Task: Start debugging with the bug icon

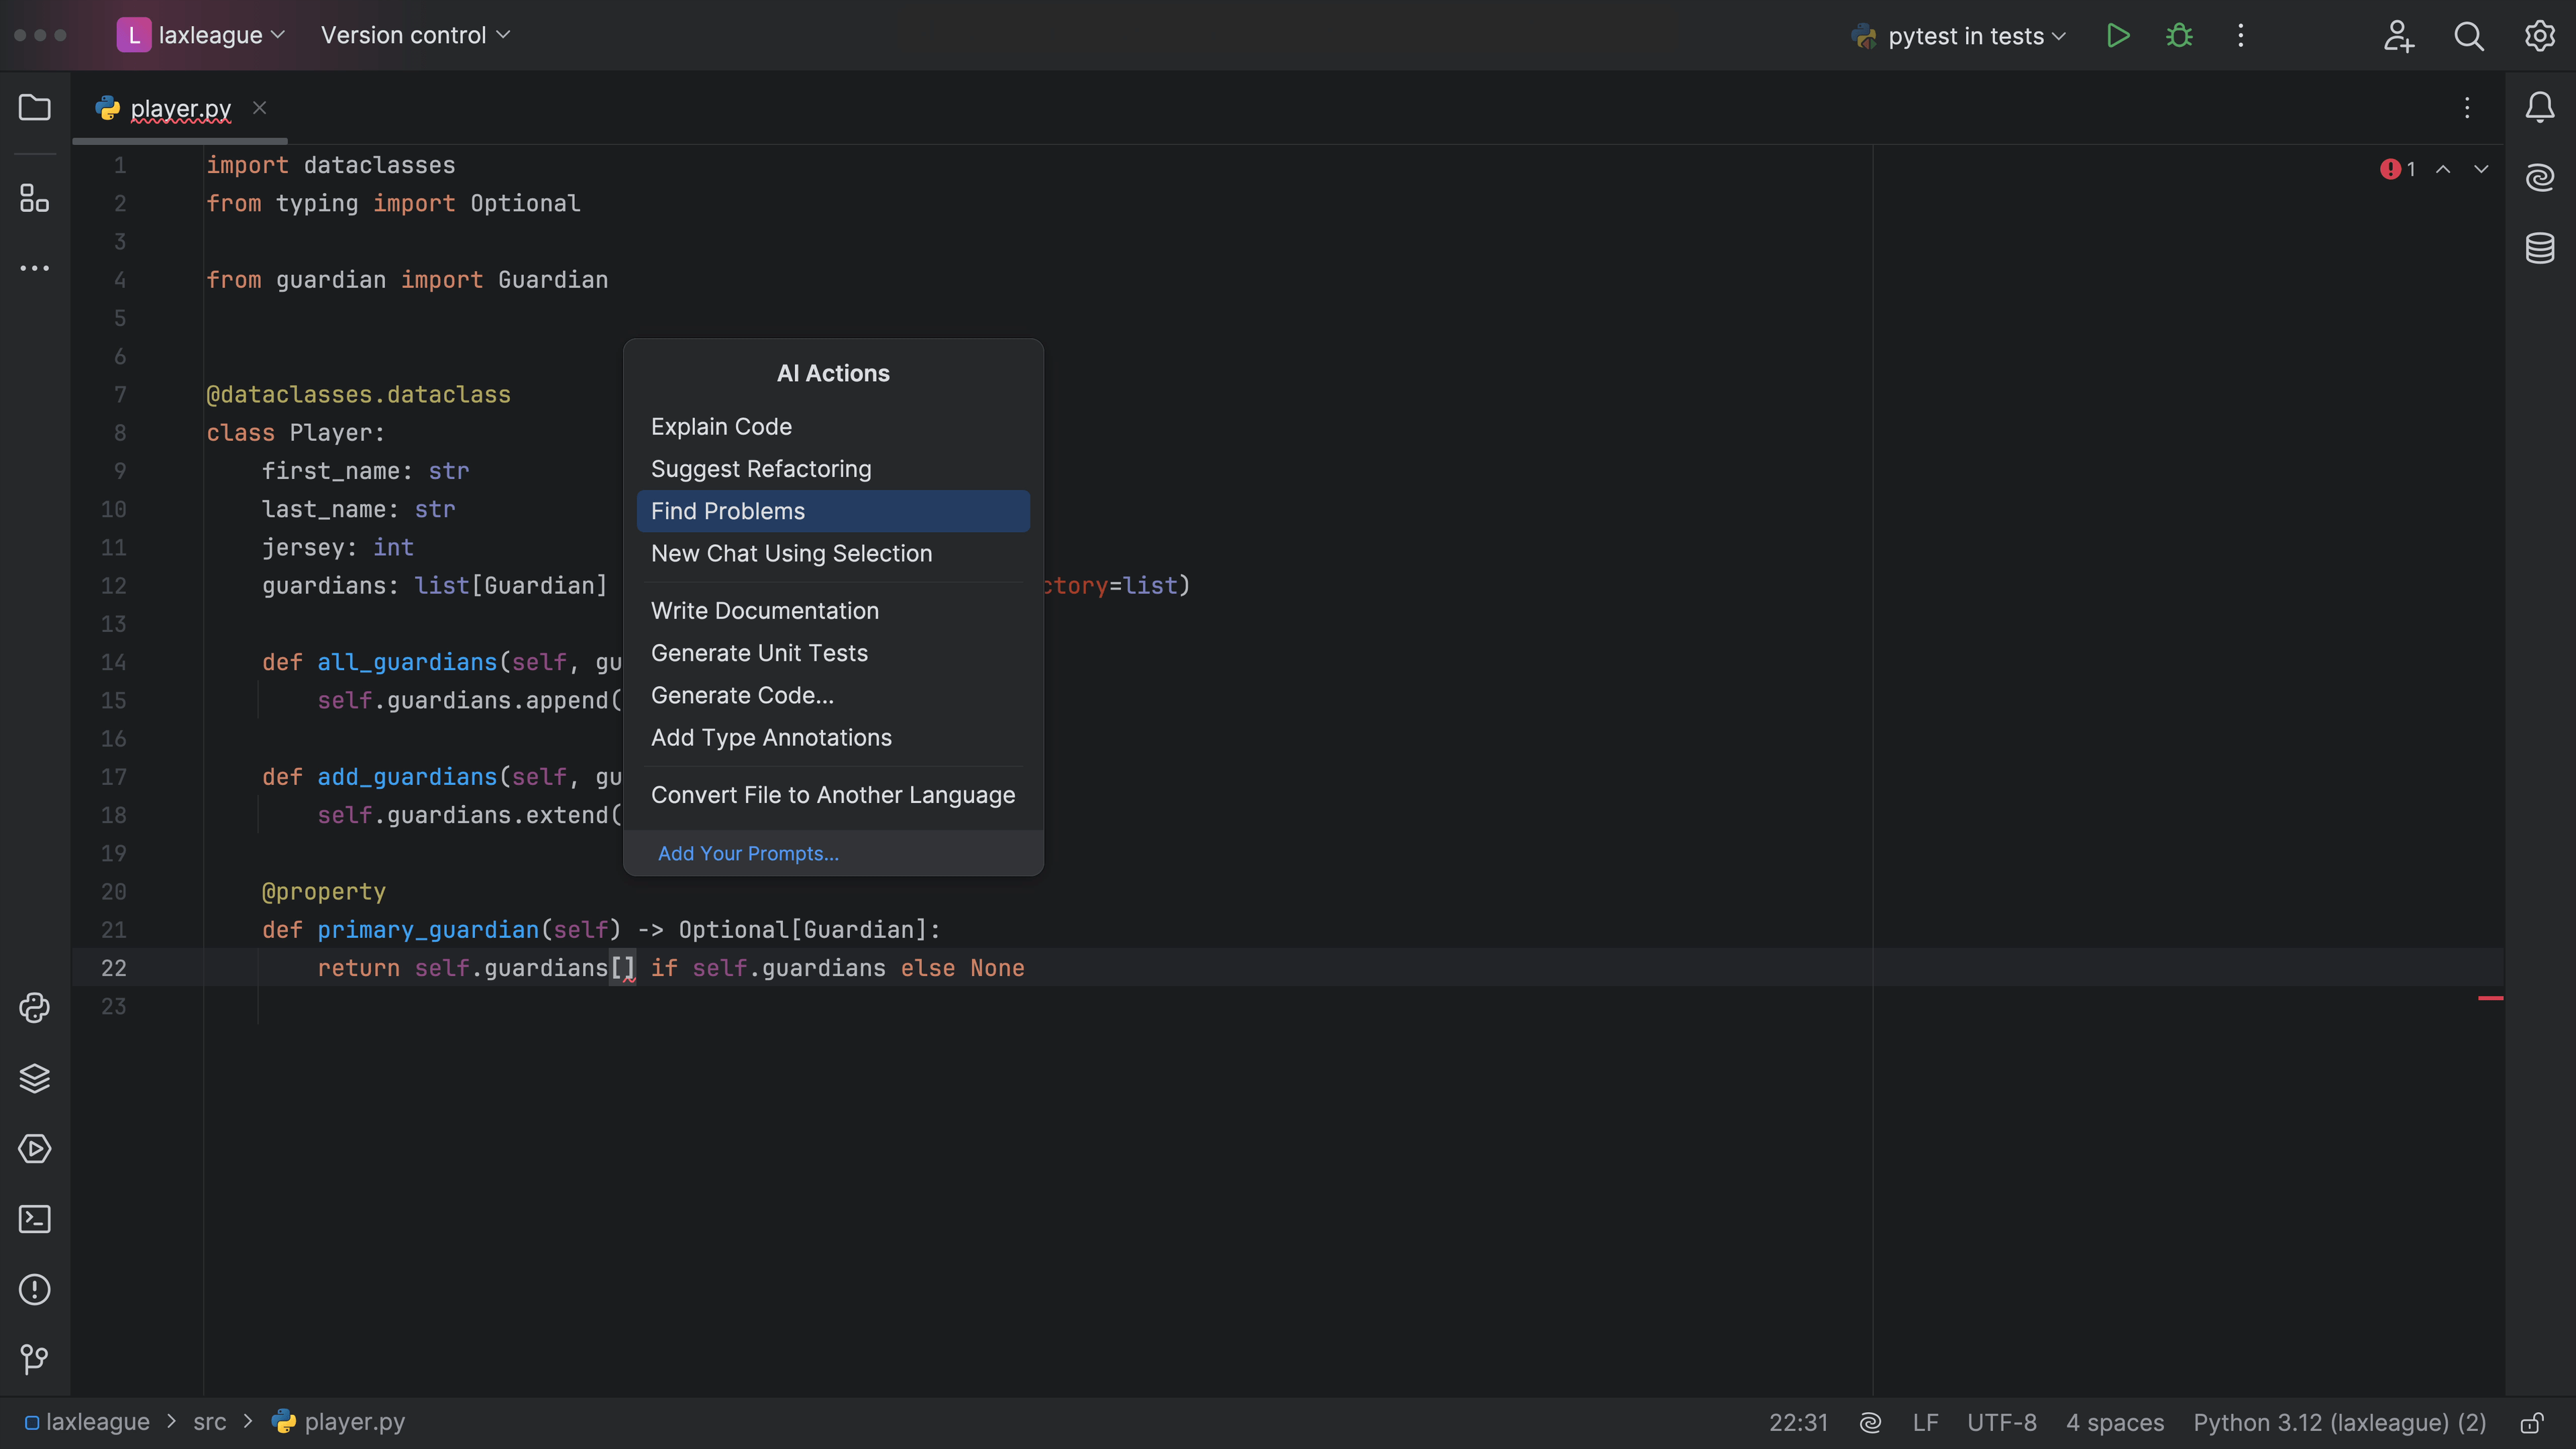Action: tap(2179, 35)
